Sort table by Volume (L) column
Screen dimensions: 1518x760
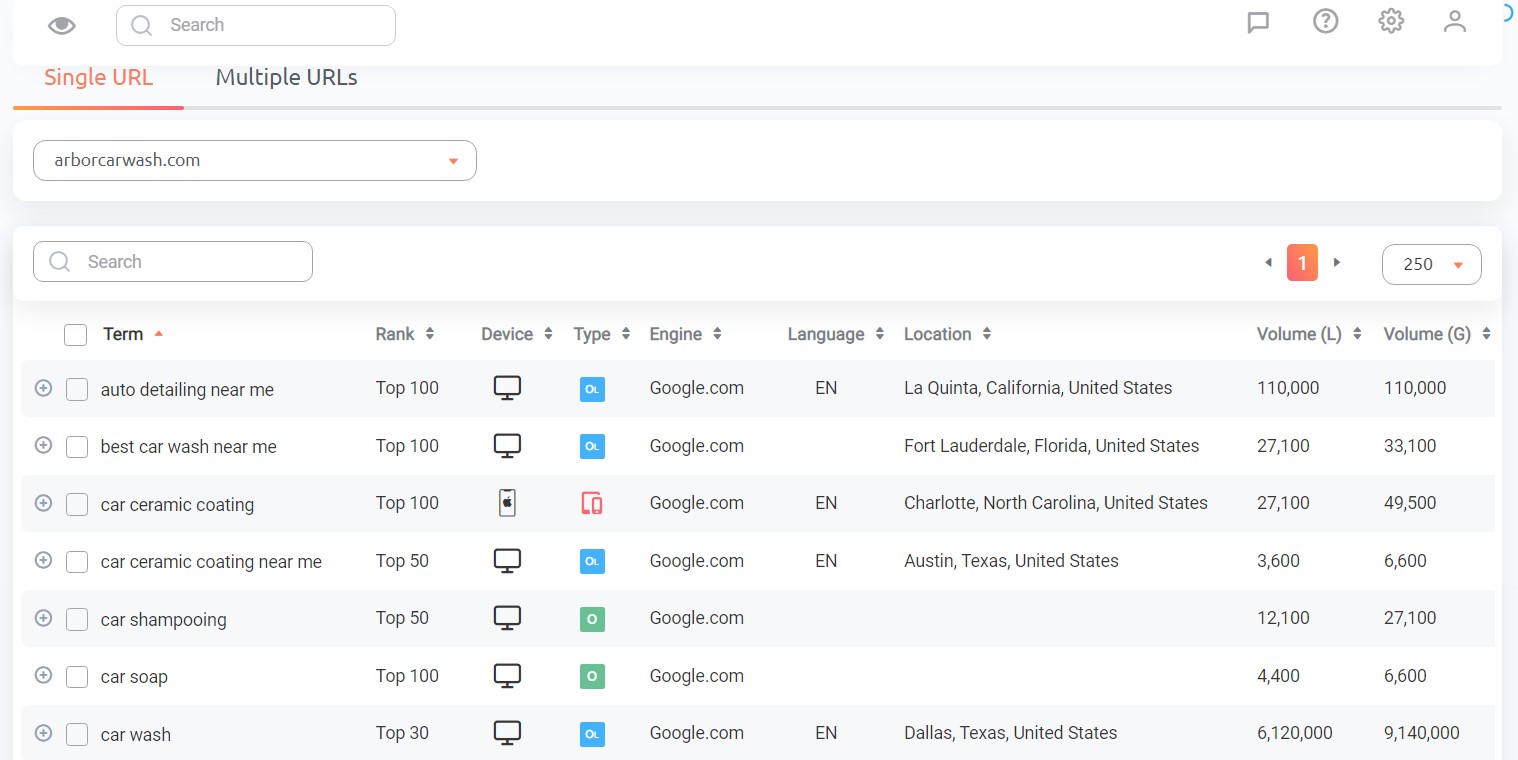pos(1309,334)
